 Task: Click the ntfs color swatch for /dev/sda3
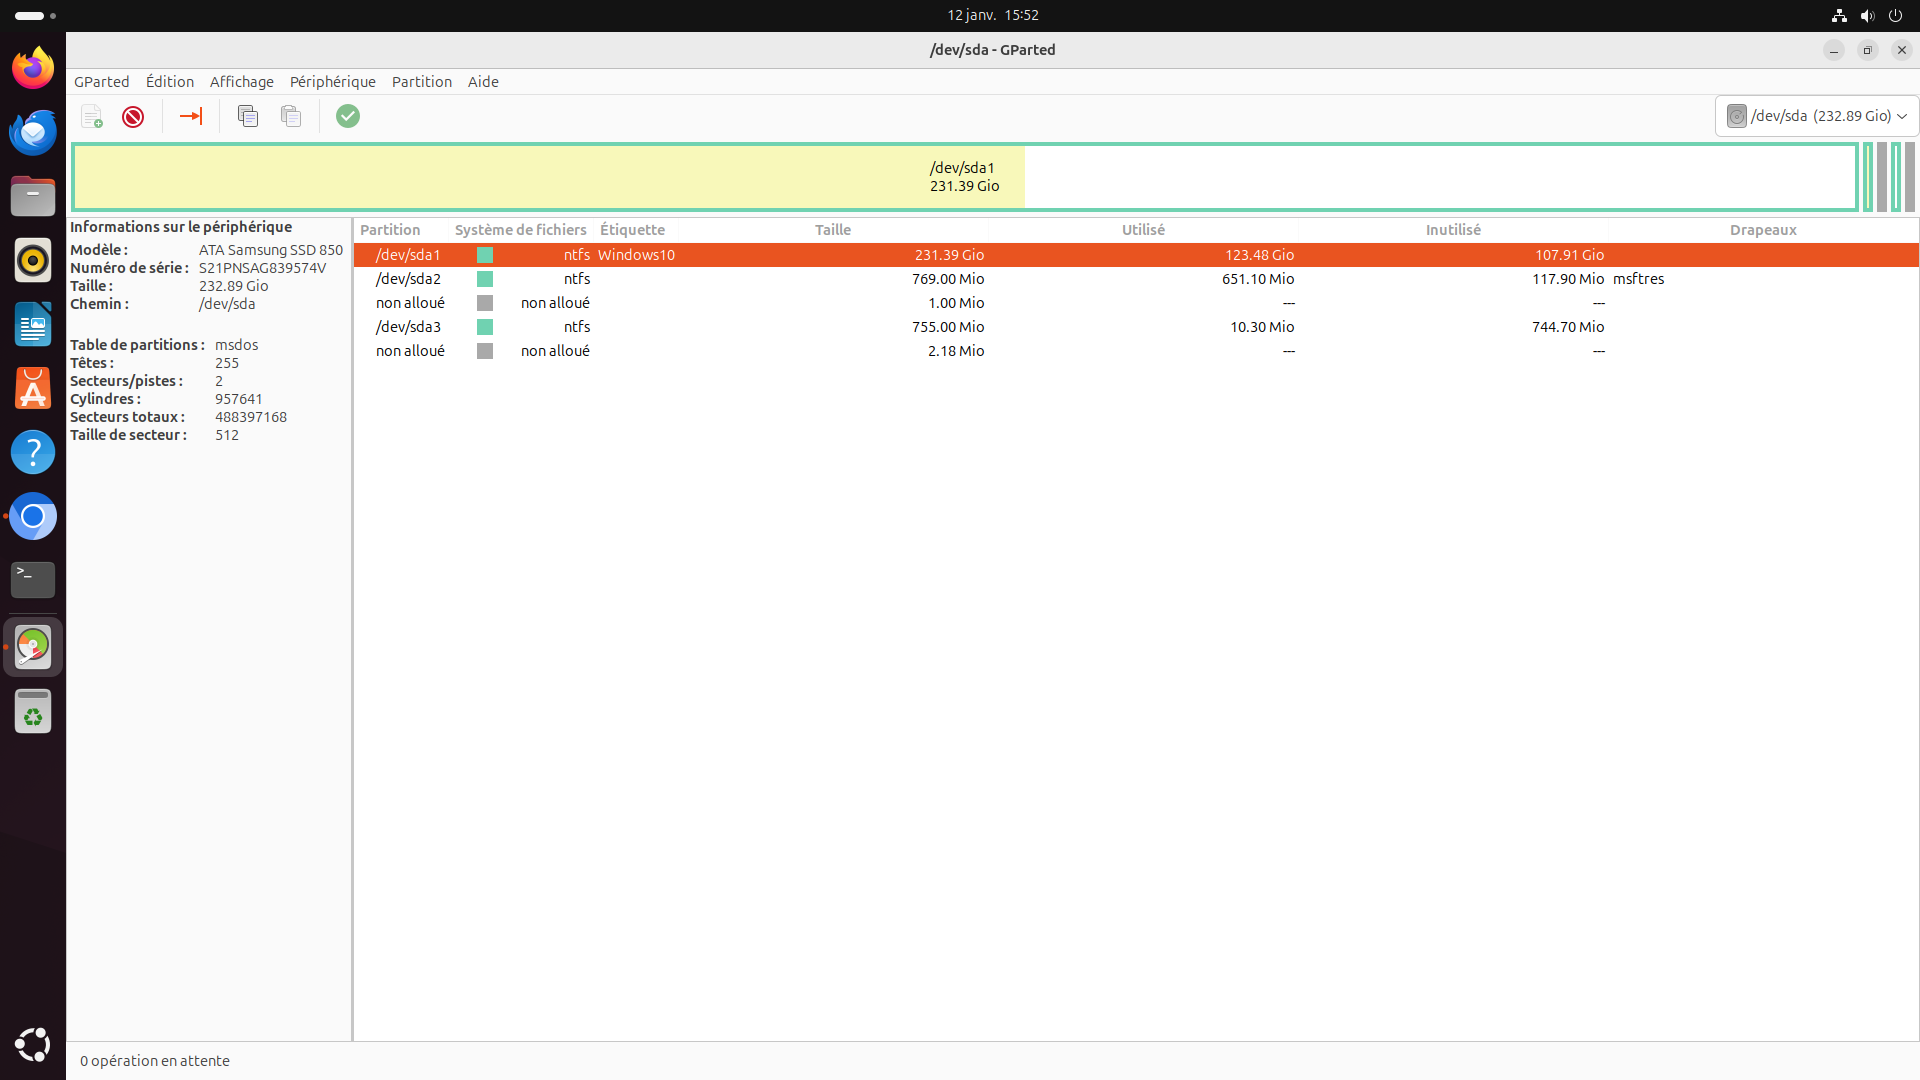pos(485,327)
